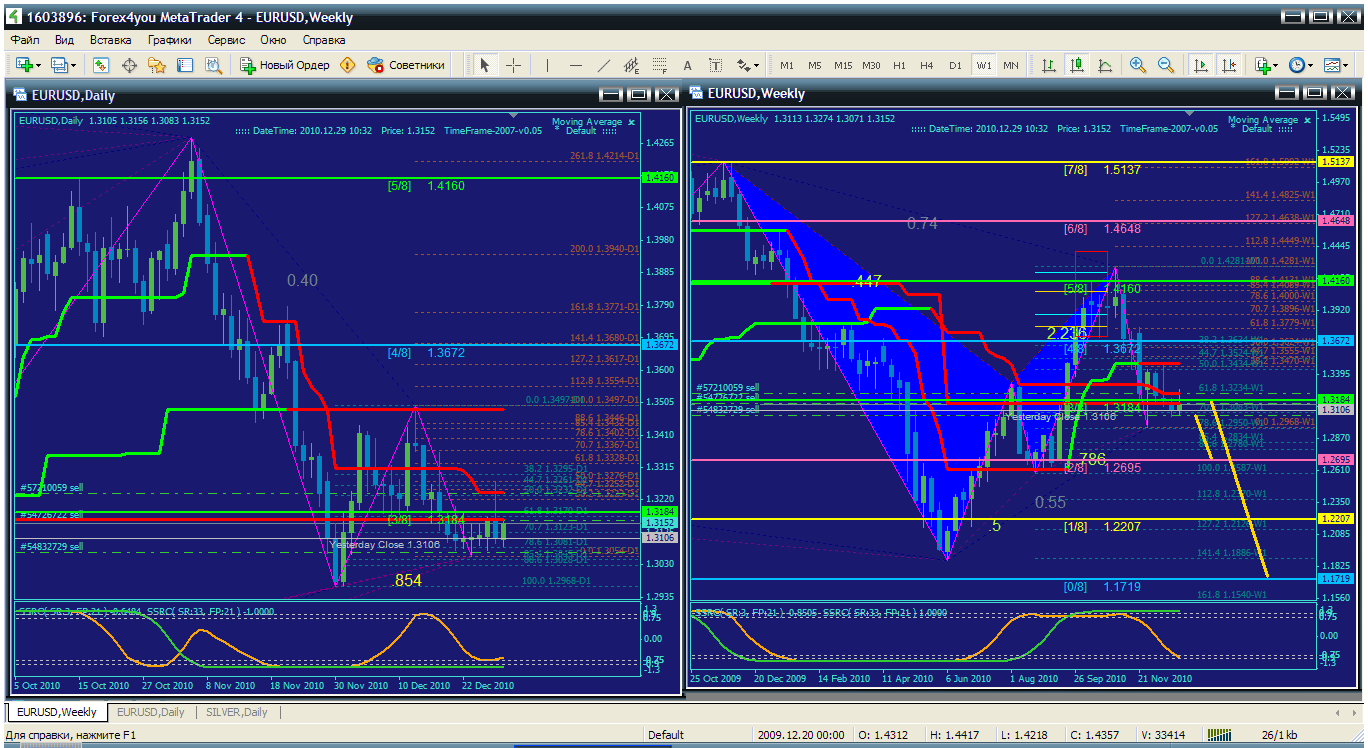Open the Navigator folder-star icon

point(157,65)
